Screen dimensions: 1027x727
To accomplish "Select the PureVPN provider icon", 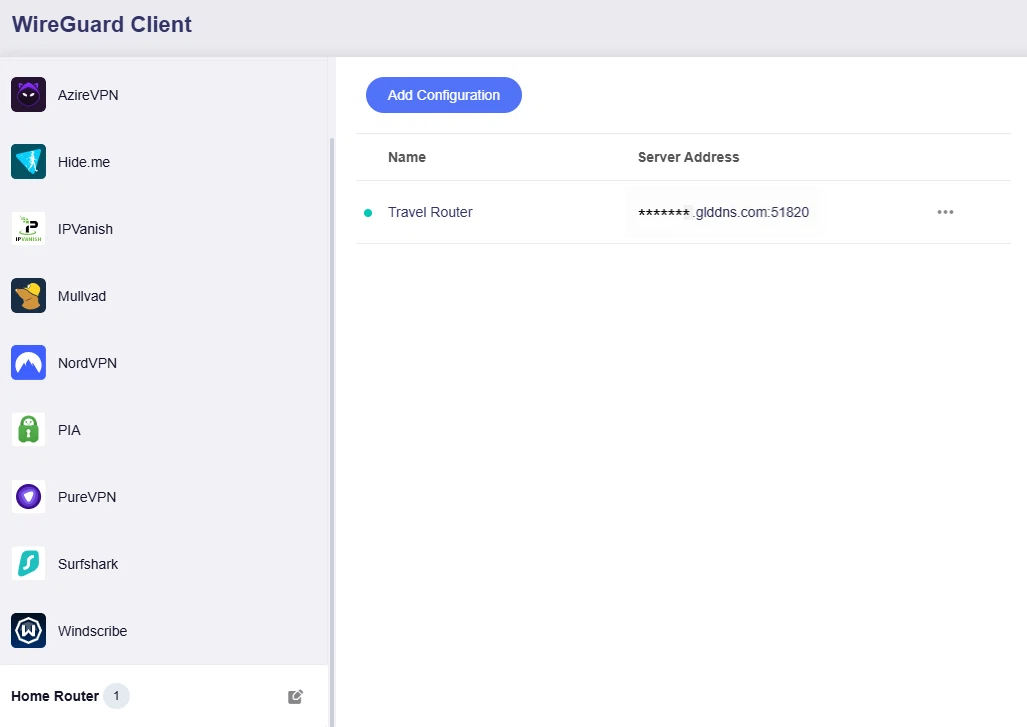I will pos(28,496).
